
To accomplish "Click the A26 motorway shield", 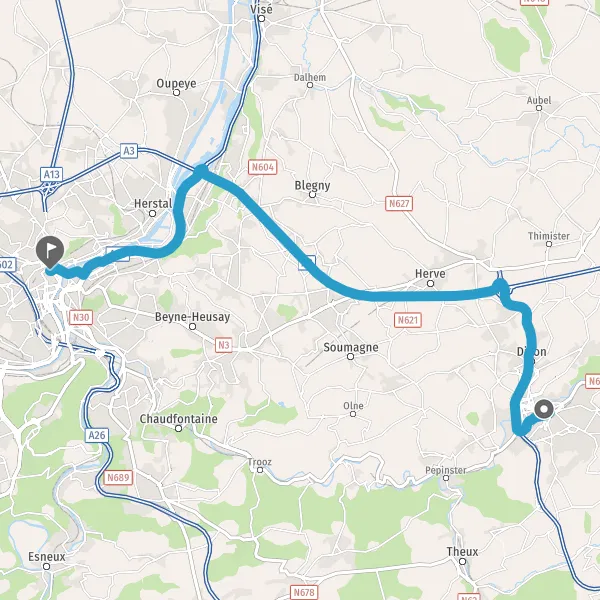I will (x=96, y=435).
